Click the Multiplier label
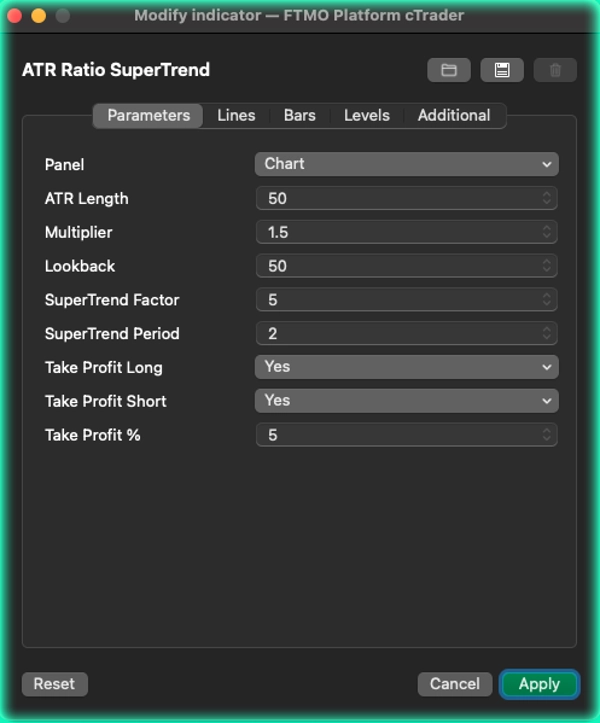This screenshot has height=723, width=600. pos(78,232)
